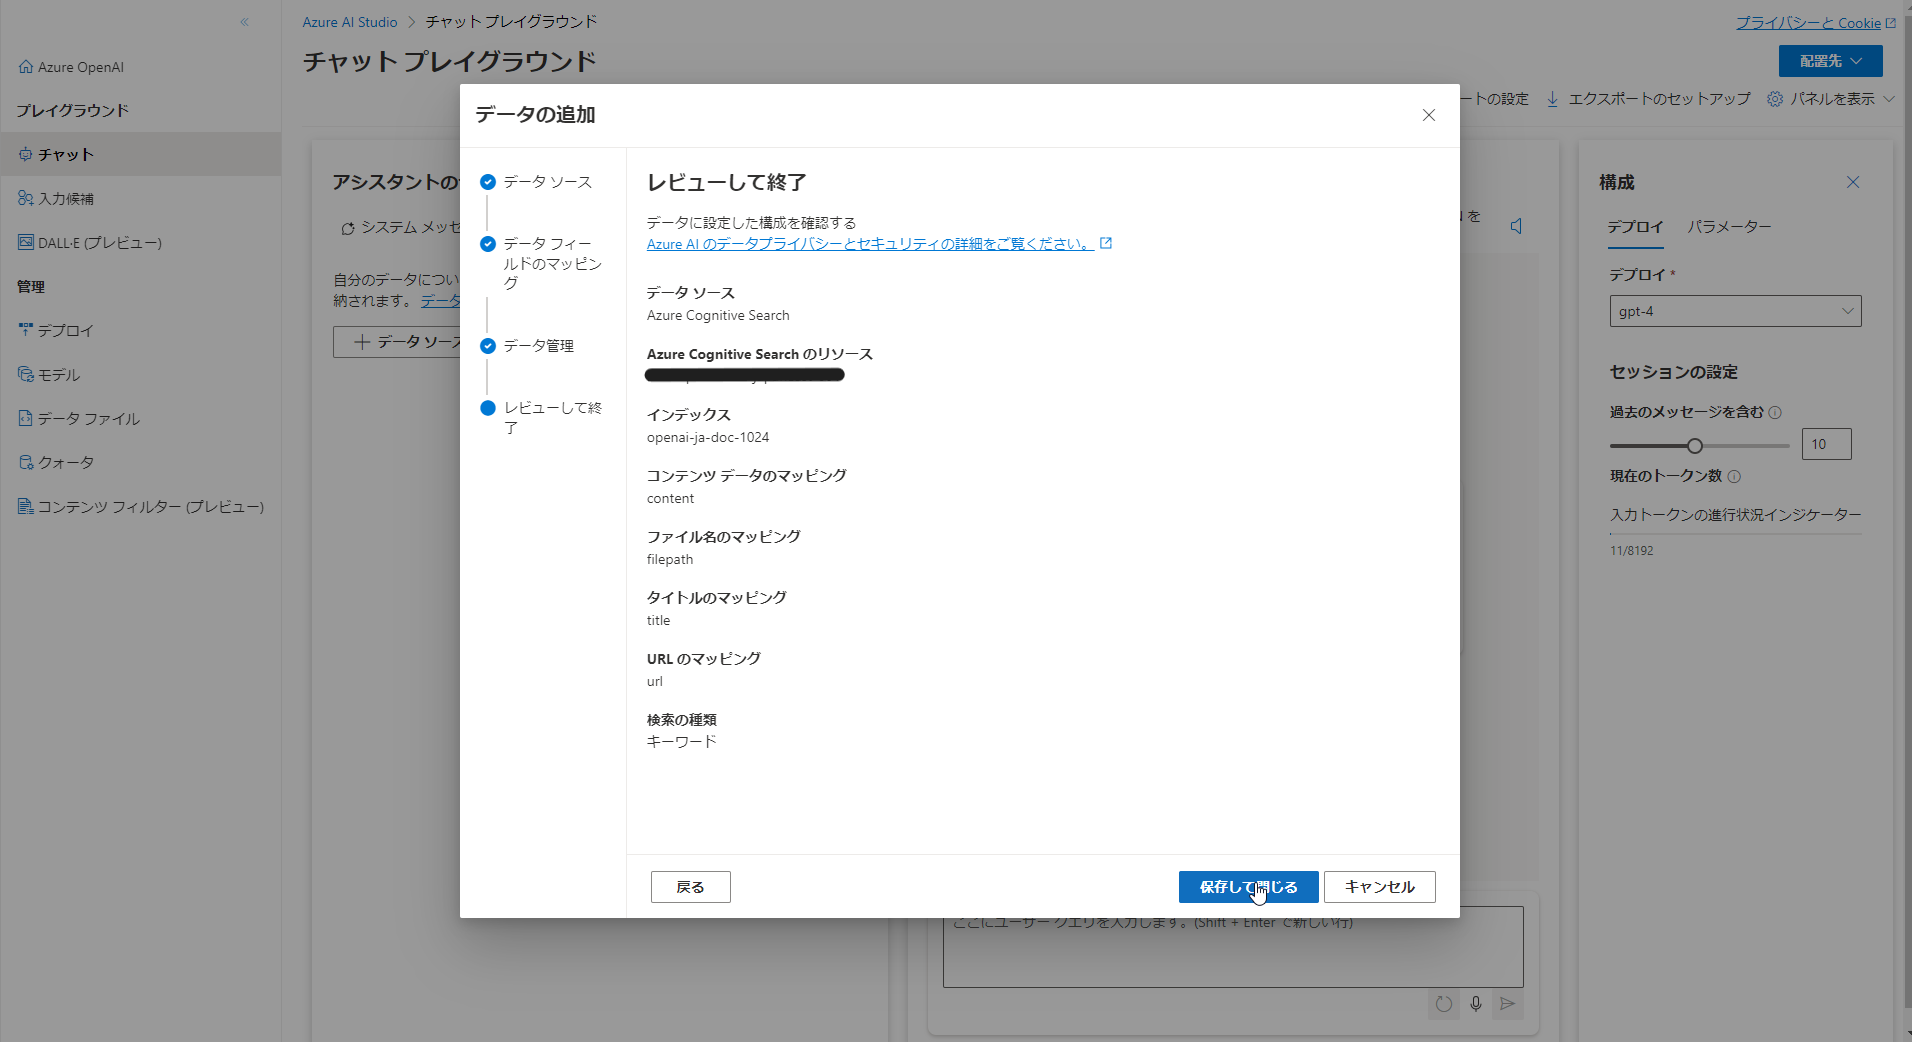Select レビューして終了 step in wizard
The image size is (1912, 1042).
[x=542, y=418]
